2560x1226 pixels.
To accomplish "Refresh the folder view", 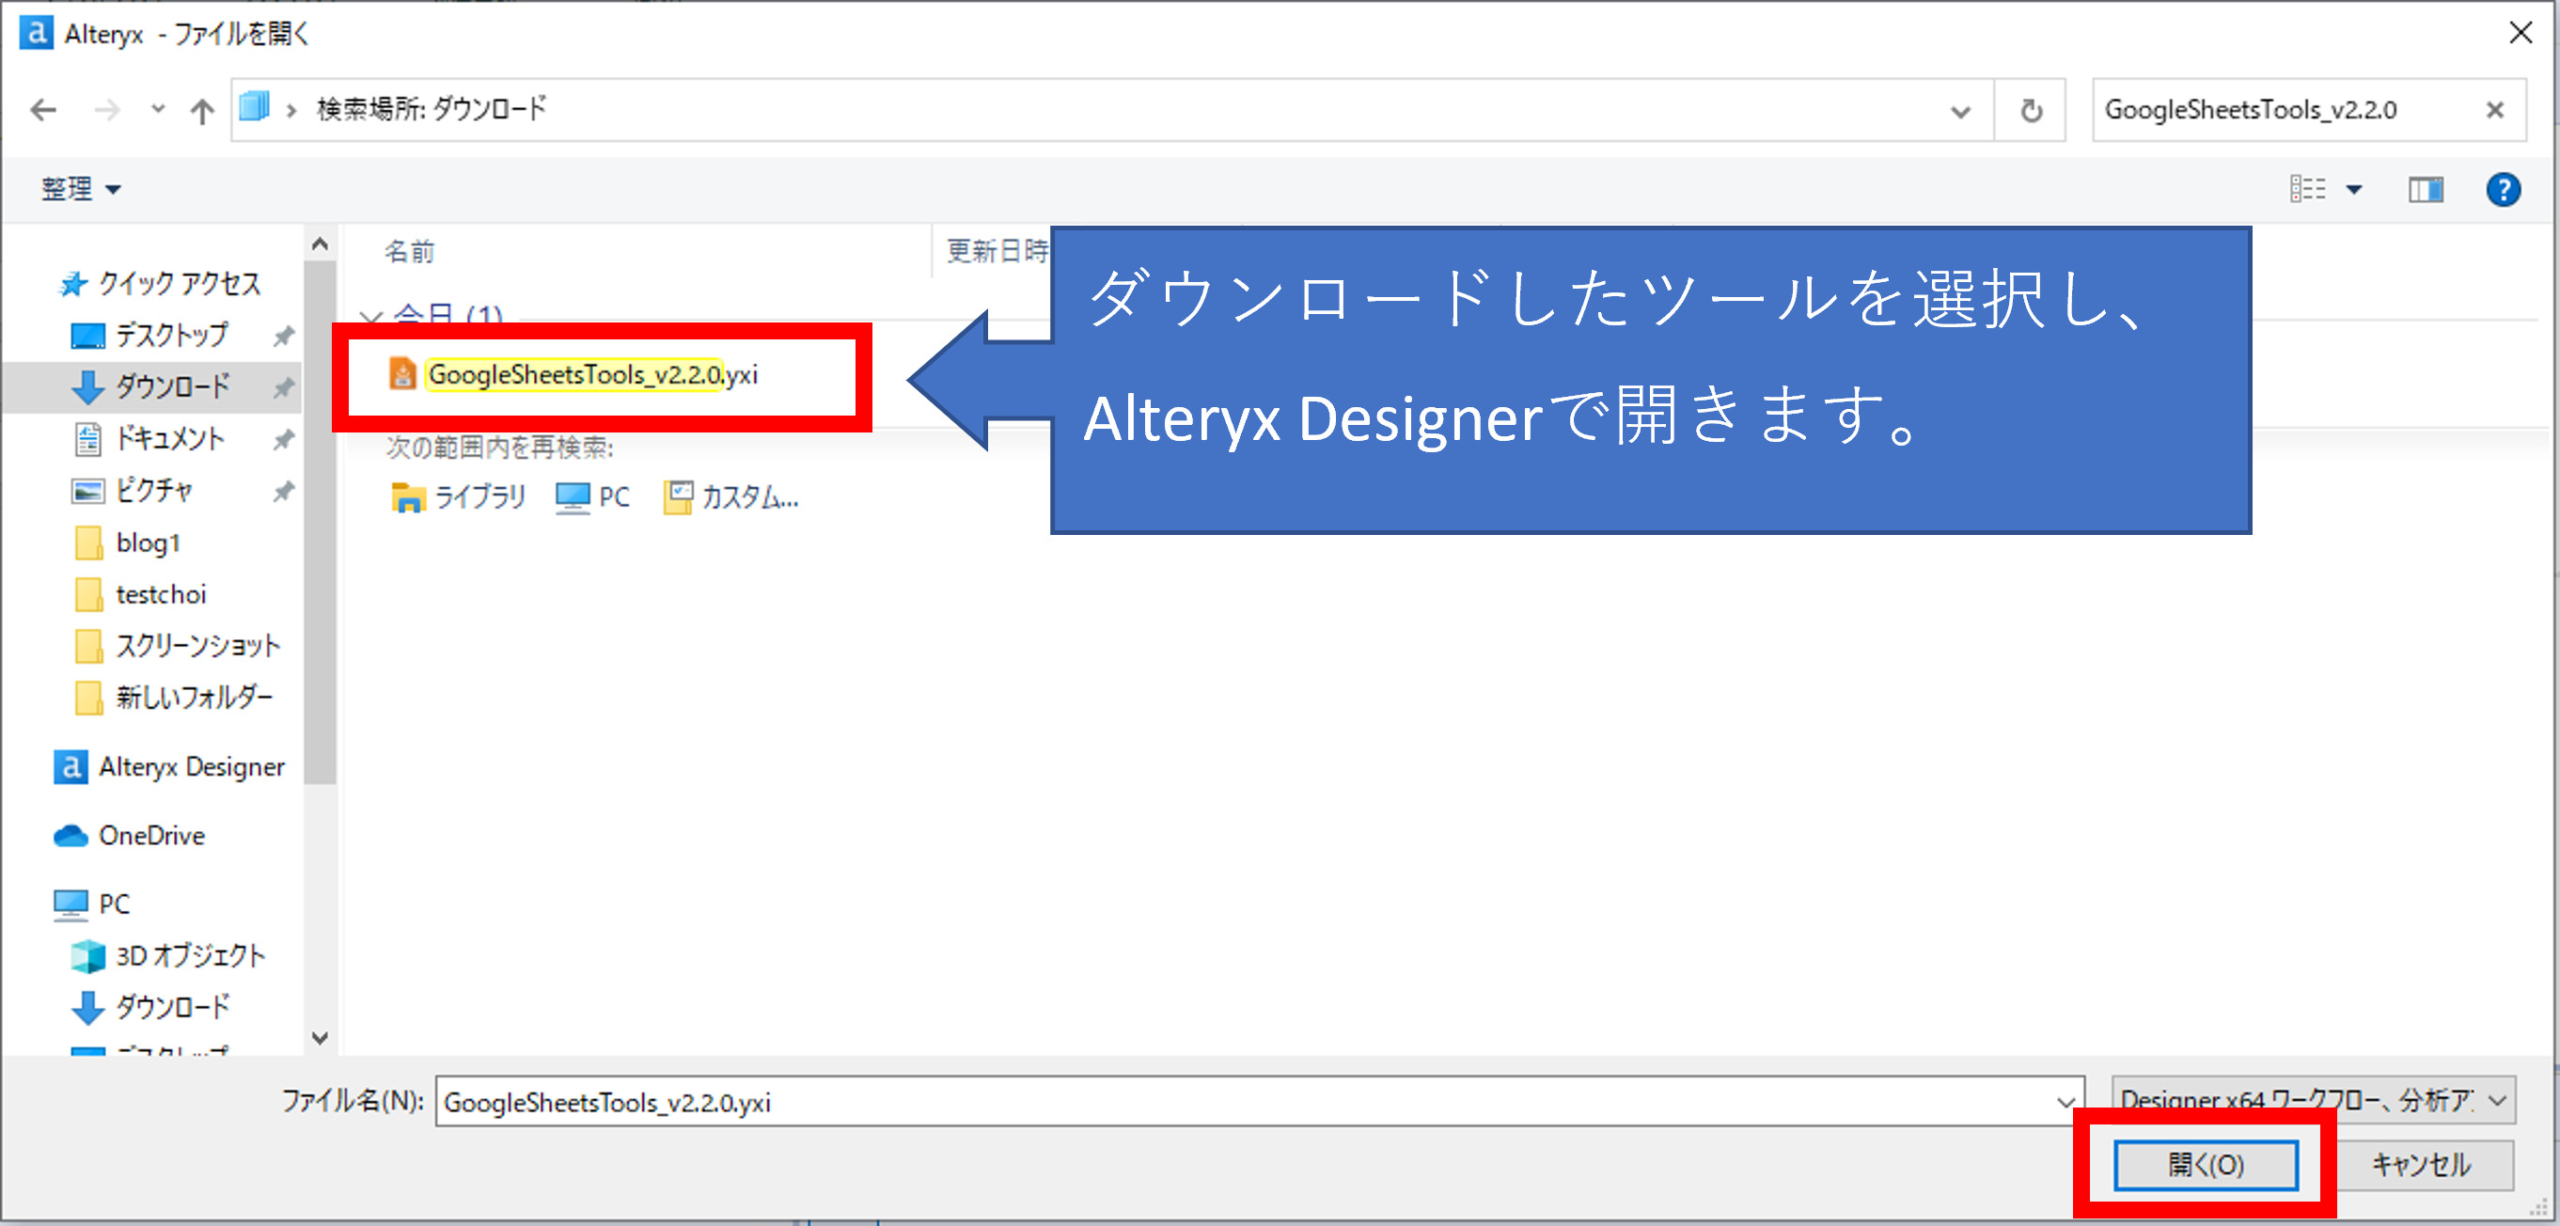I will pyautogui.click(x=2031, y=110).
